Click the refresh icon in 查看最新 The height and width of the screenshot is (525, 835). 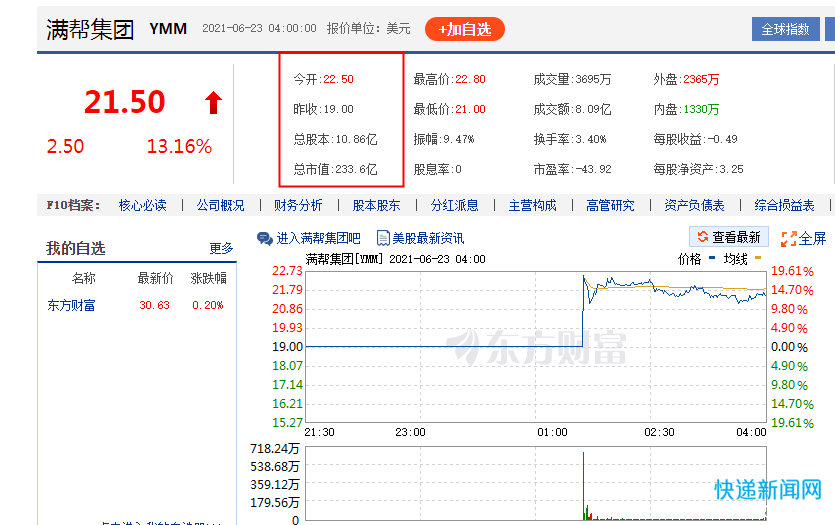(x=702, y=237)
